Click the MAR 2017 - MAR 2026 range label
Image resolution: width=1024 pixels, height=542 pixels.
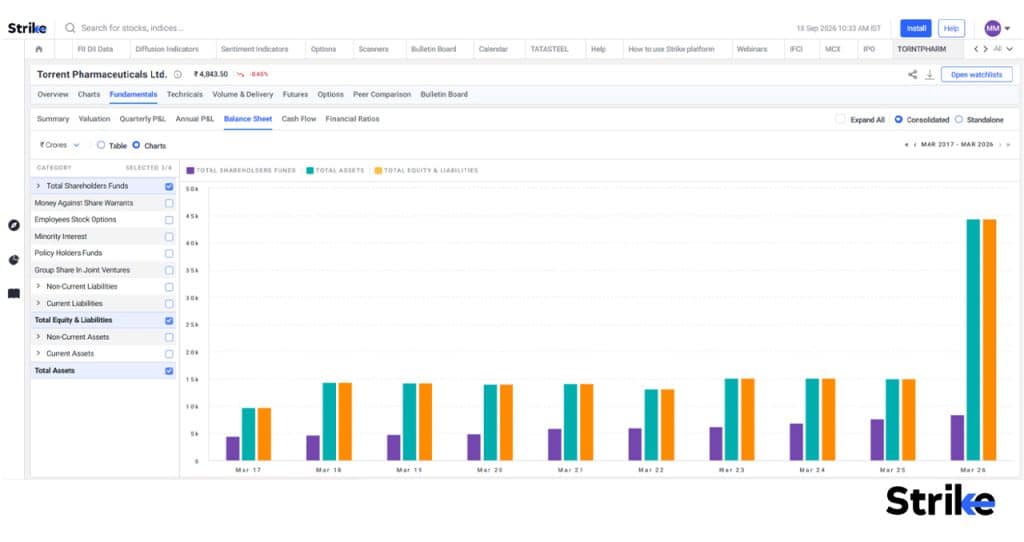point(957,144)
